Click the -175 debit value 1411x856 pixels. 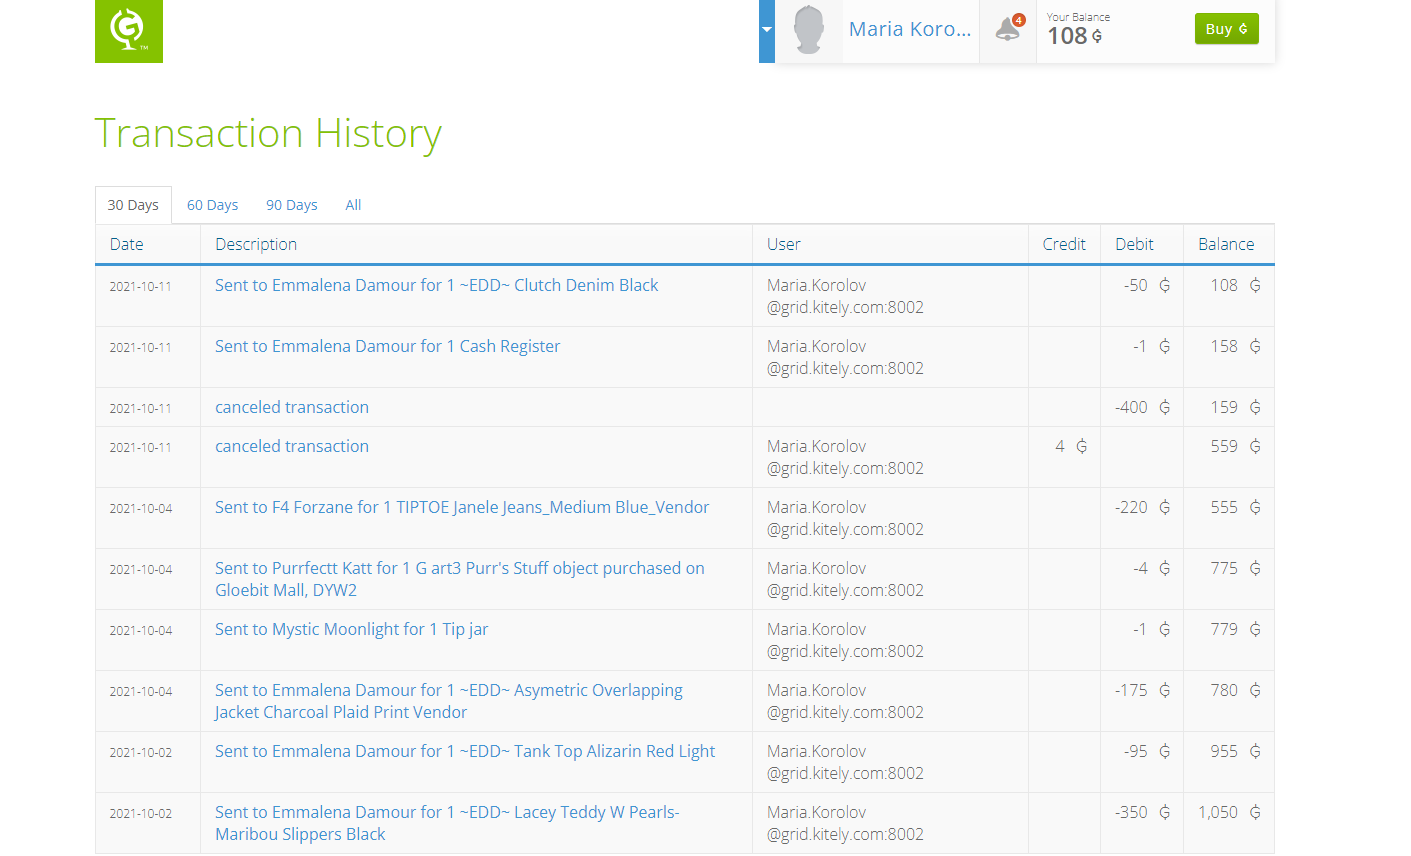point(1143,690)
